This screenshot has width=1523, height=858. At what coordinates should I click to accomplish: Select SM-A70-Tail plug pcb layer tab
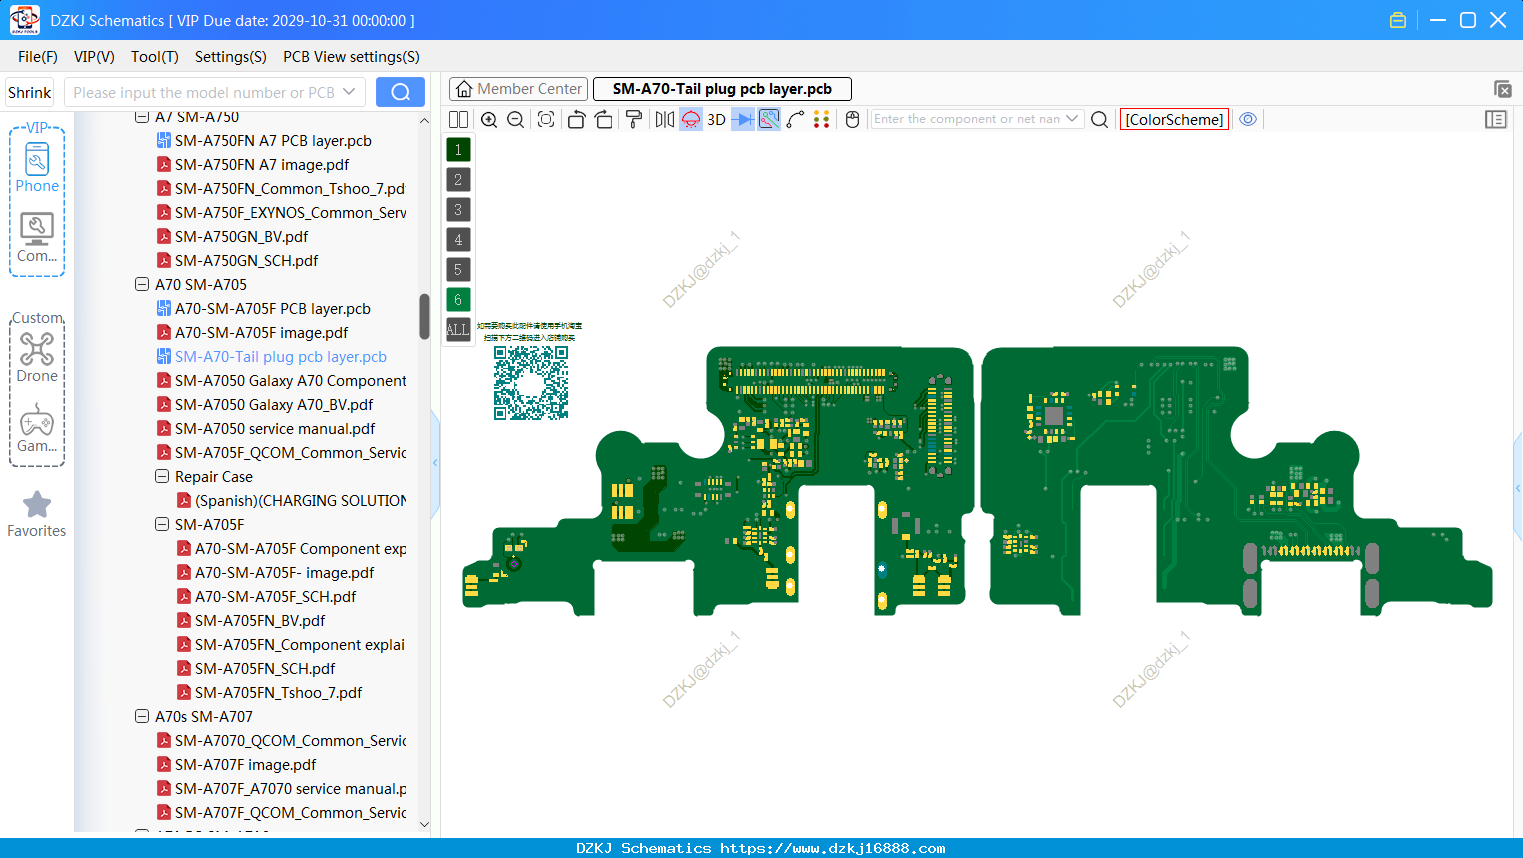coord(722,89)
